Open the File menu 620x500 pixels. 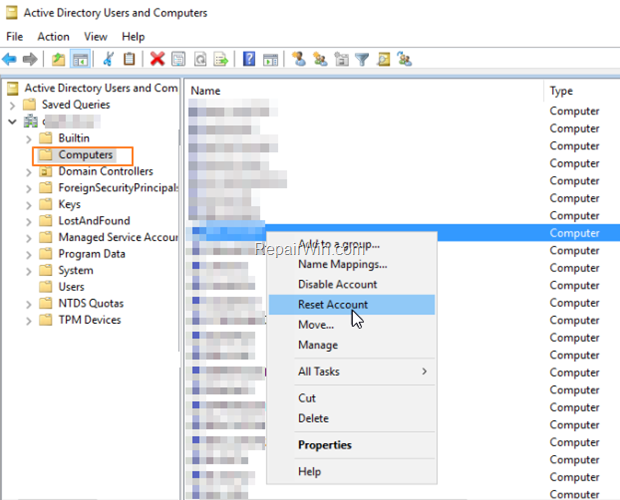pos(15,37)
